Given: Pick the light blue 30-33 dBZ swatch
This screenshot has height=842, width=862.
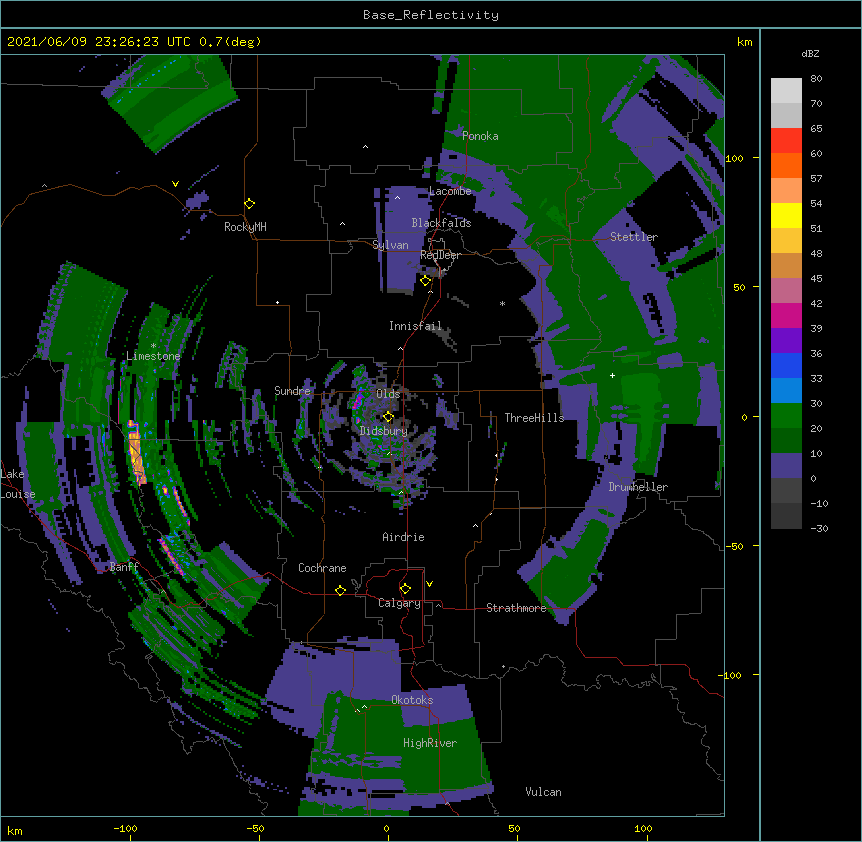Looking at the screenshot, I should click(786, 391).
